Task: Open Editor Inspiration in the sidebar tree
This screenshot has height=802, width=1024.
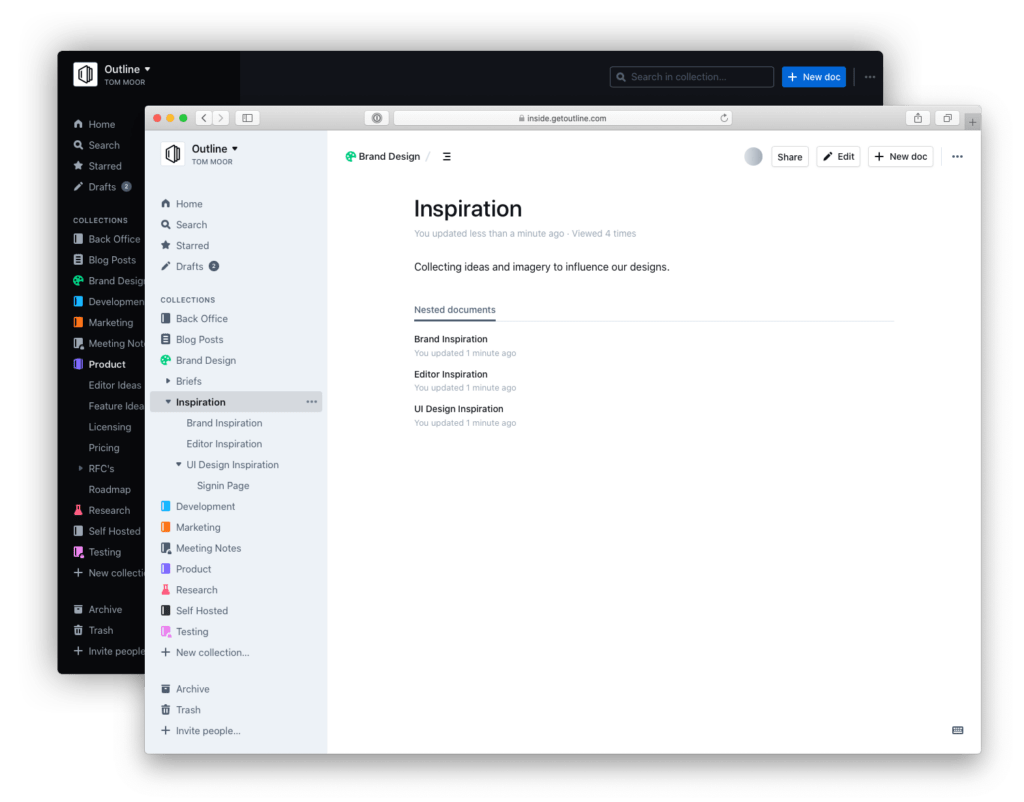Action: coord(224,444)
